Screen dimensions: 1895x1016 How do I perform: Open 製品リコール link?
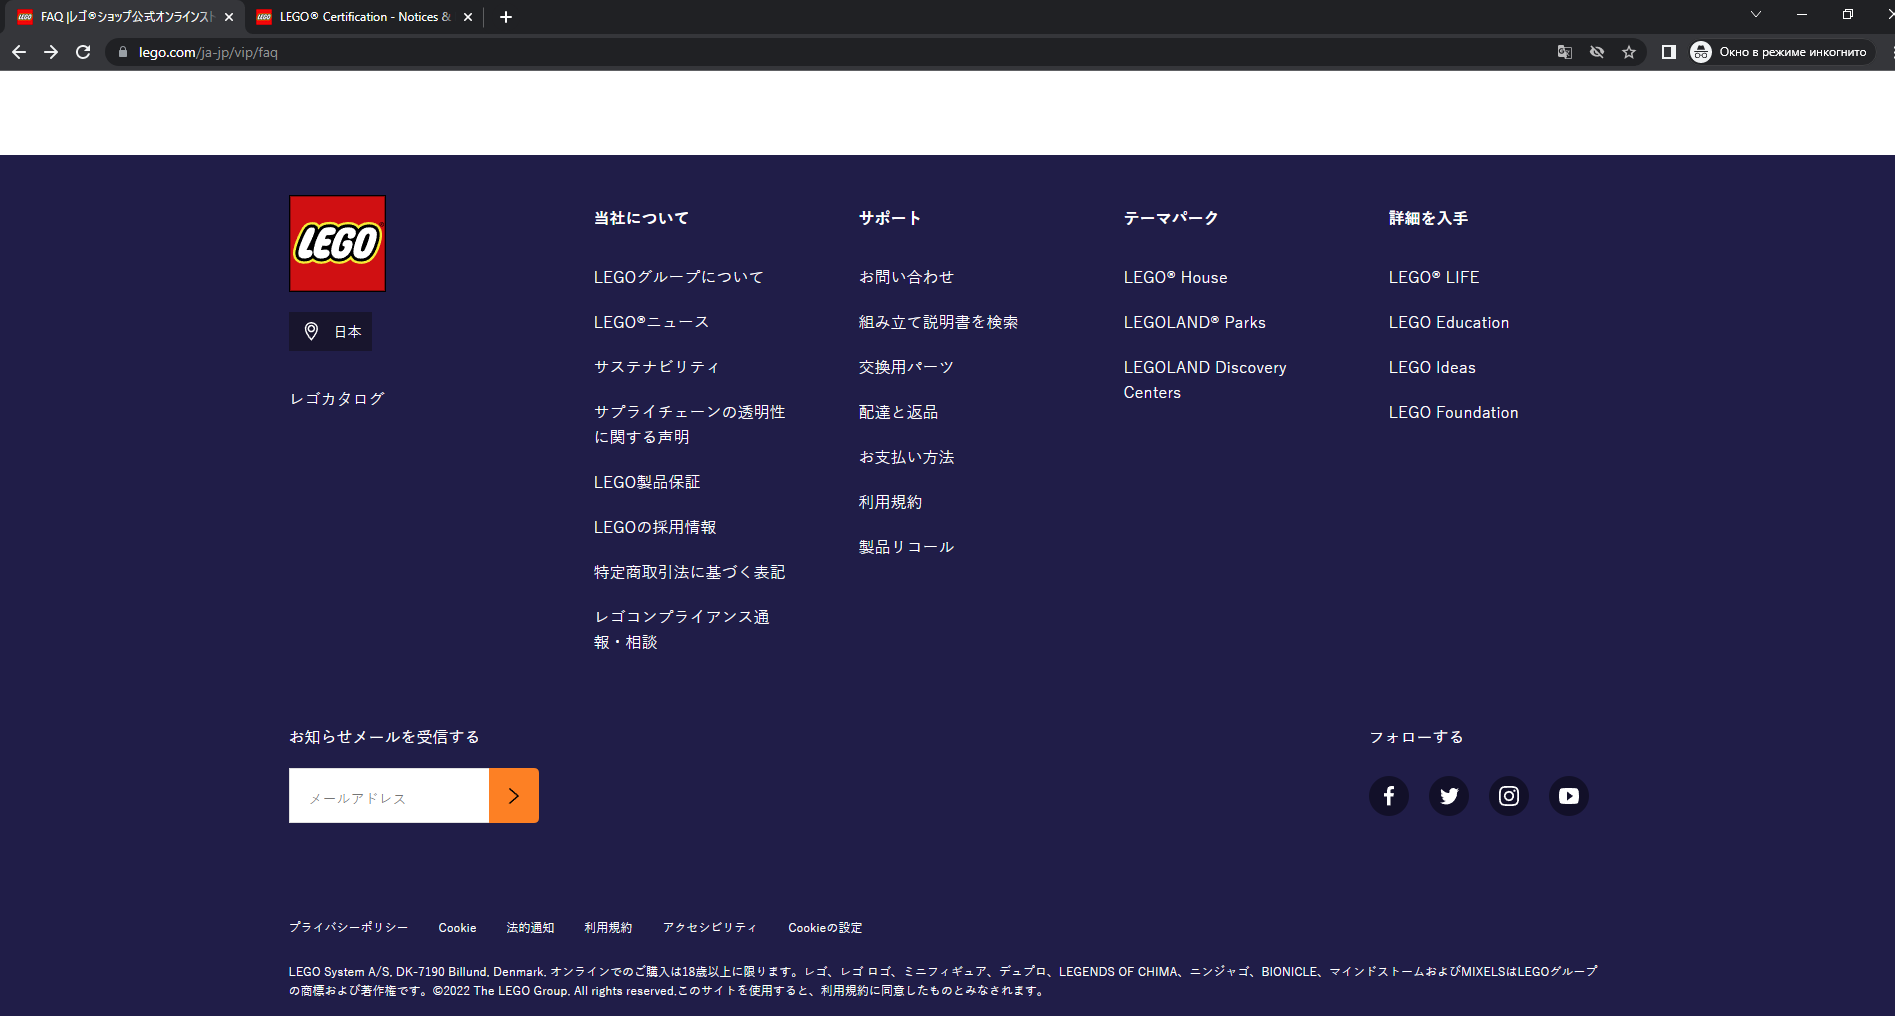click(x=906, y=547)
